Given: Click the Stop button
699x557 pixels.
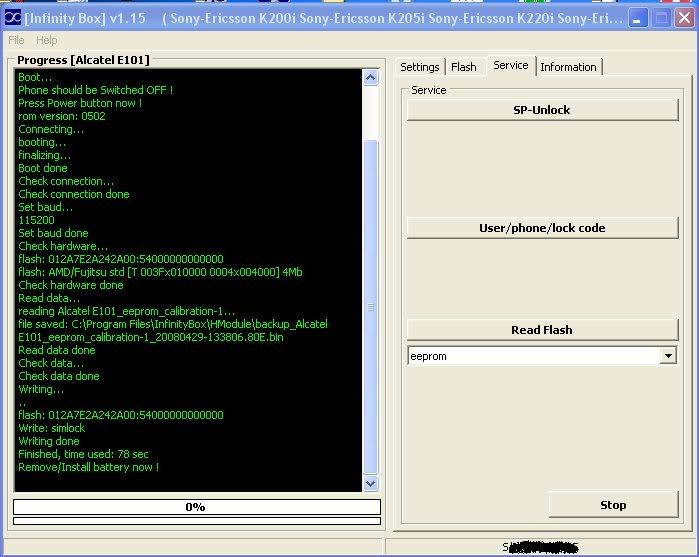Looking at the screenshot, I should point(613,505).
